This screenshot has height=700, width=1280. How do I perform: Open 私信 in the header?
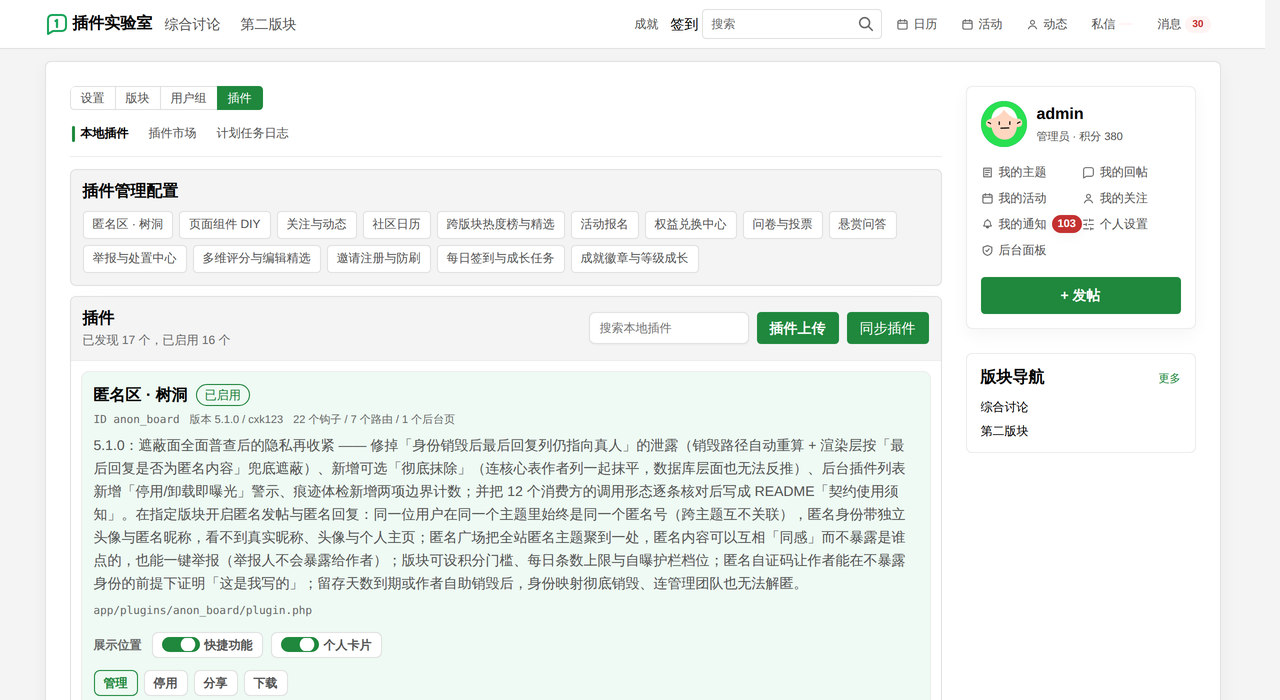(1103, 24)
